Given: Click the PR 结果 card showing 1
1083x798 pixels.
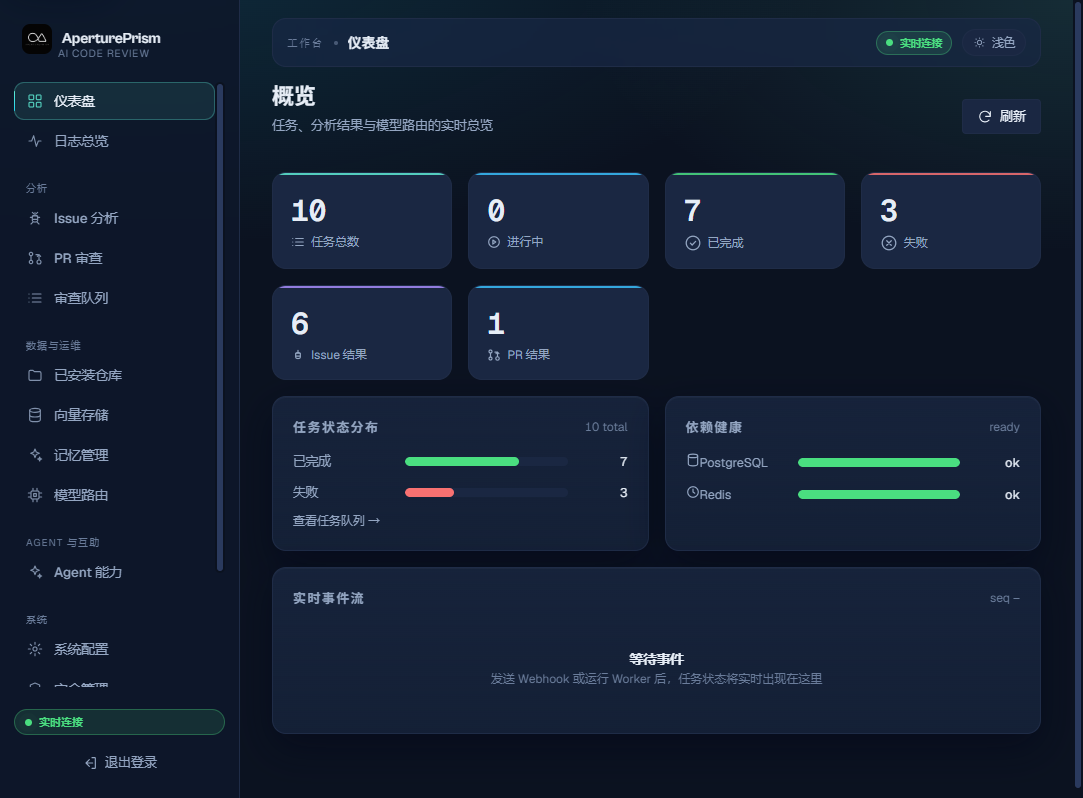Looking at the screenshot, I should pyautogui.click(x=558, y=333).
